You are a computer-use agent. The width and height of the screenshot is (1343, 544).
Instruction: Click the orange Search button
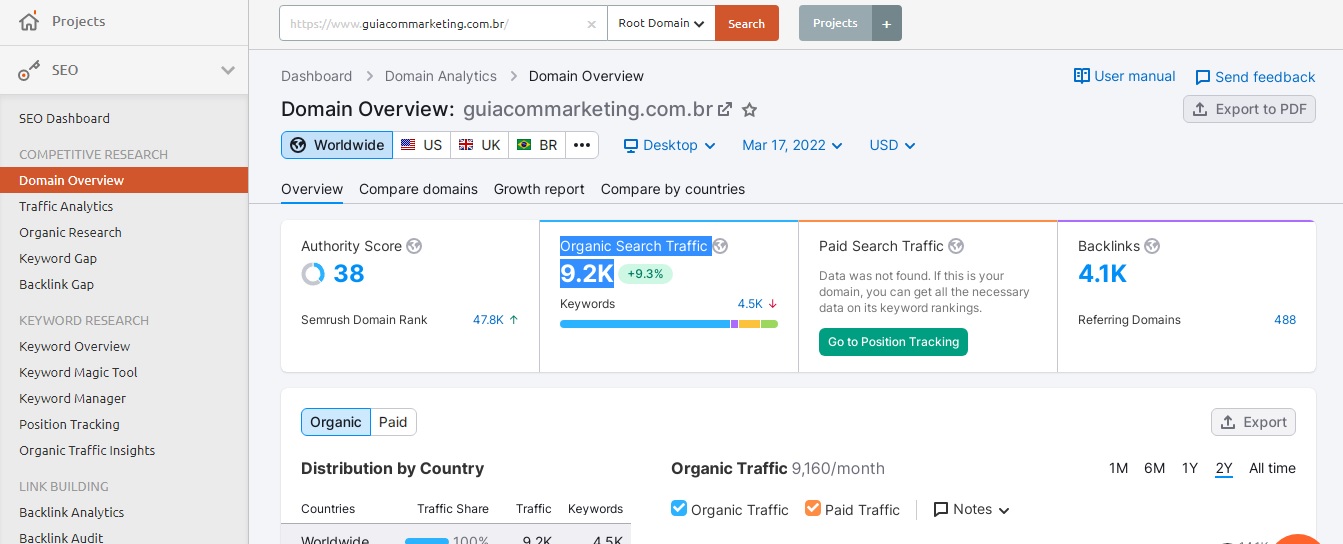point(747,24)
